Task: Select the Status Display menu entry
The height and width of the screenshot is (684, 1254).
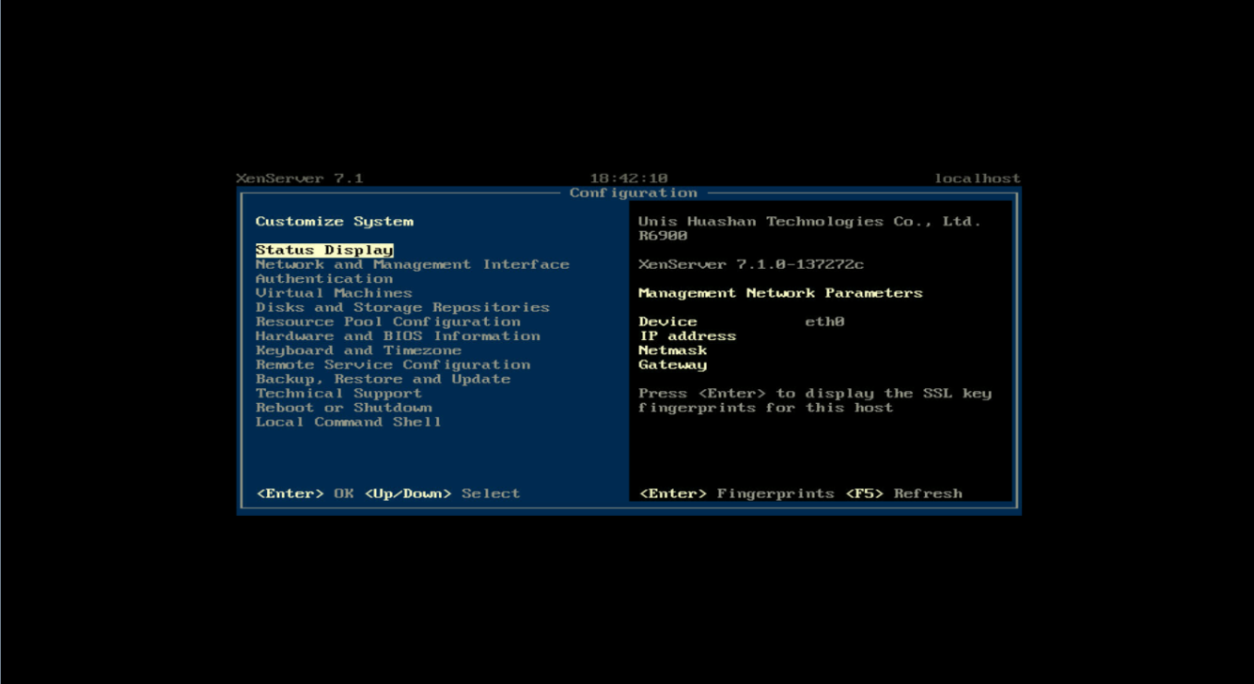Action: 325,250
